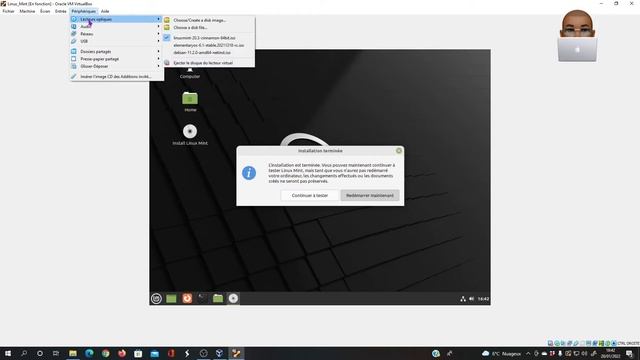Launch Firefox from the Mint panel

[x=187, y=299]
